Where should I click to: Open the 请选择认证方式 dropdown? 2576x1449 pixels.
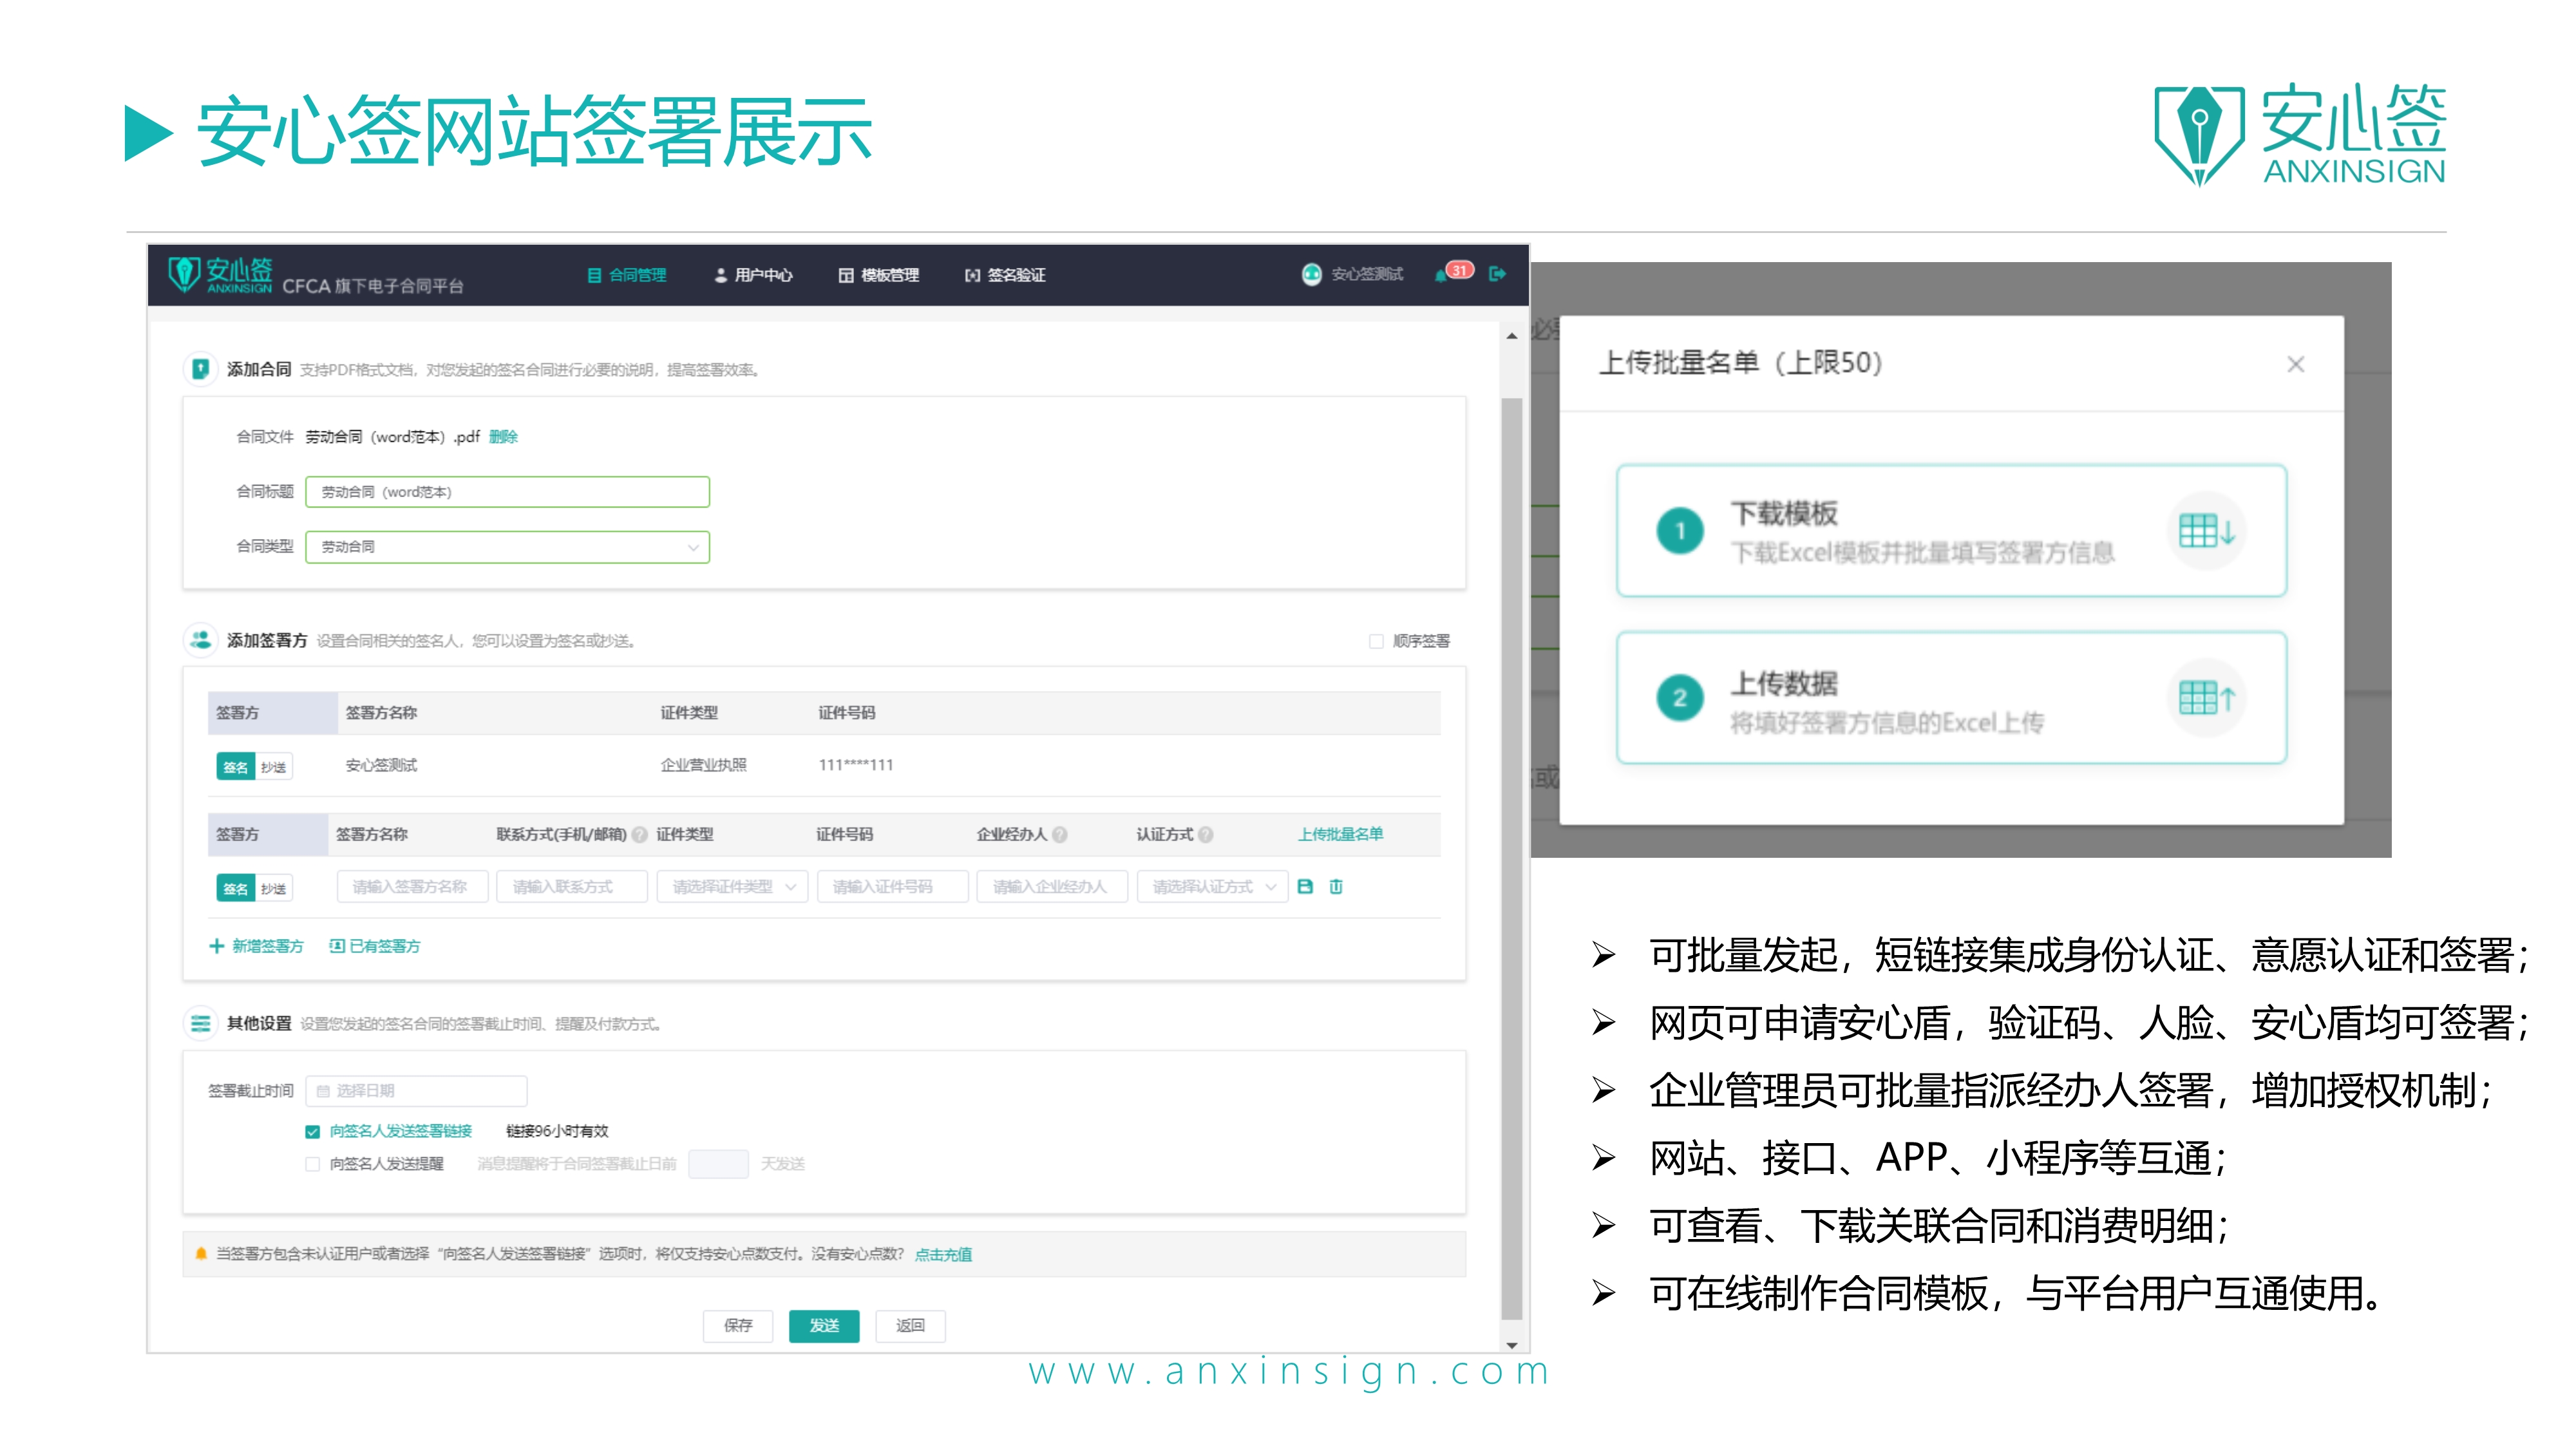[1212, 887]
